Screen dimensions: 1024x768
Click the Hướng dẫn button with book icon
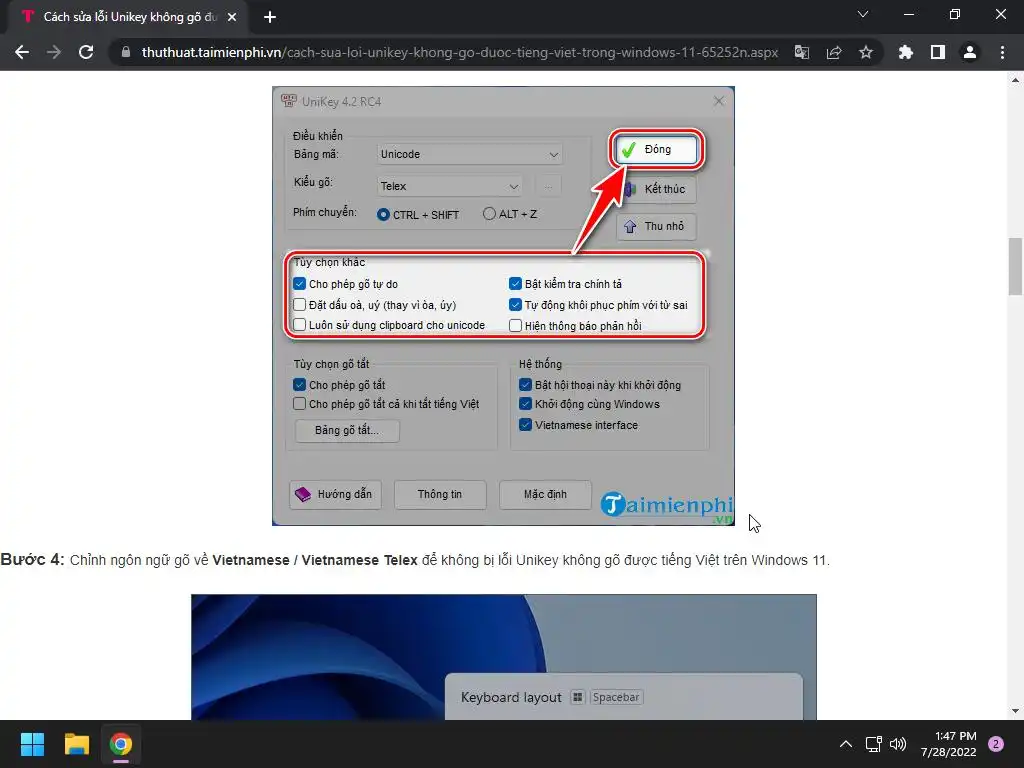(x=335, y=494)
